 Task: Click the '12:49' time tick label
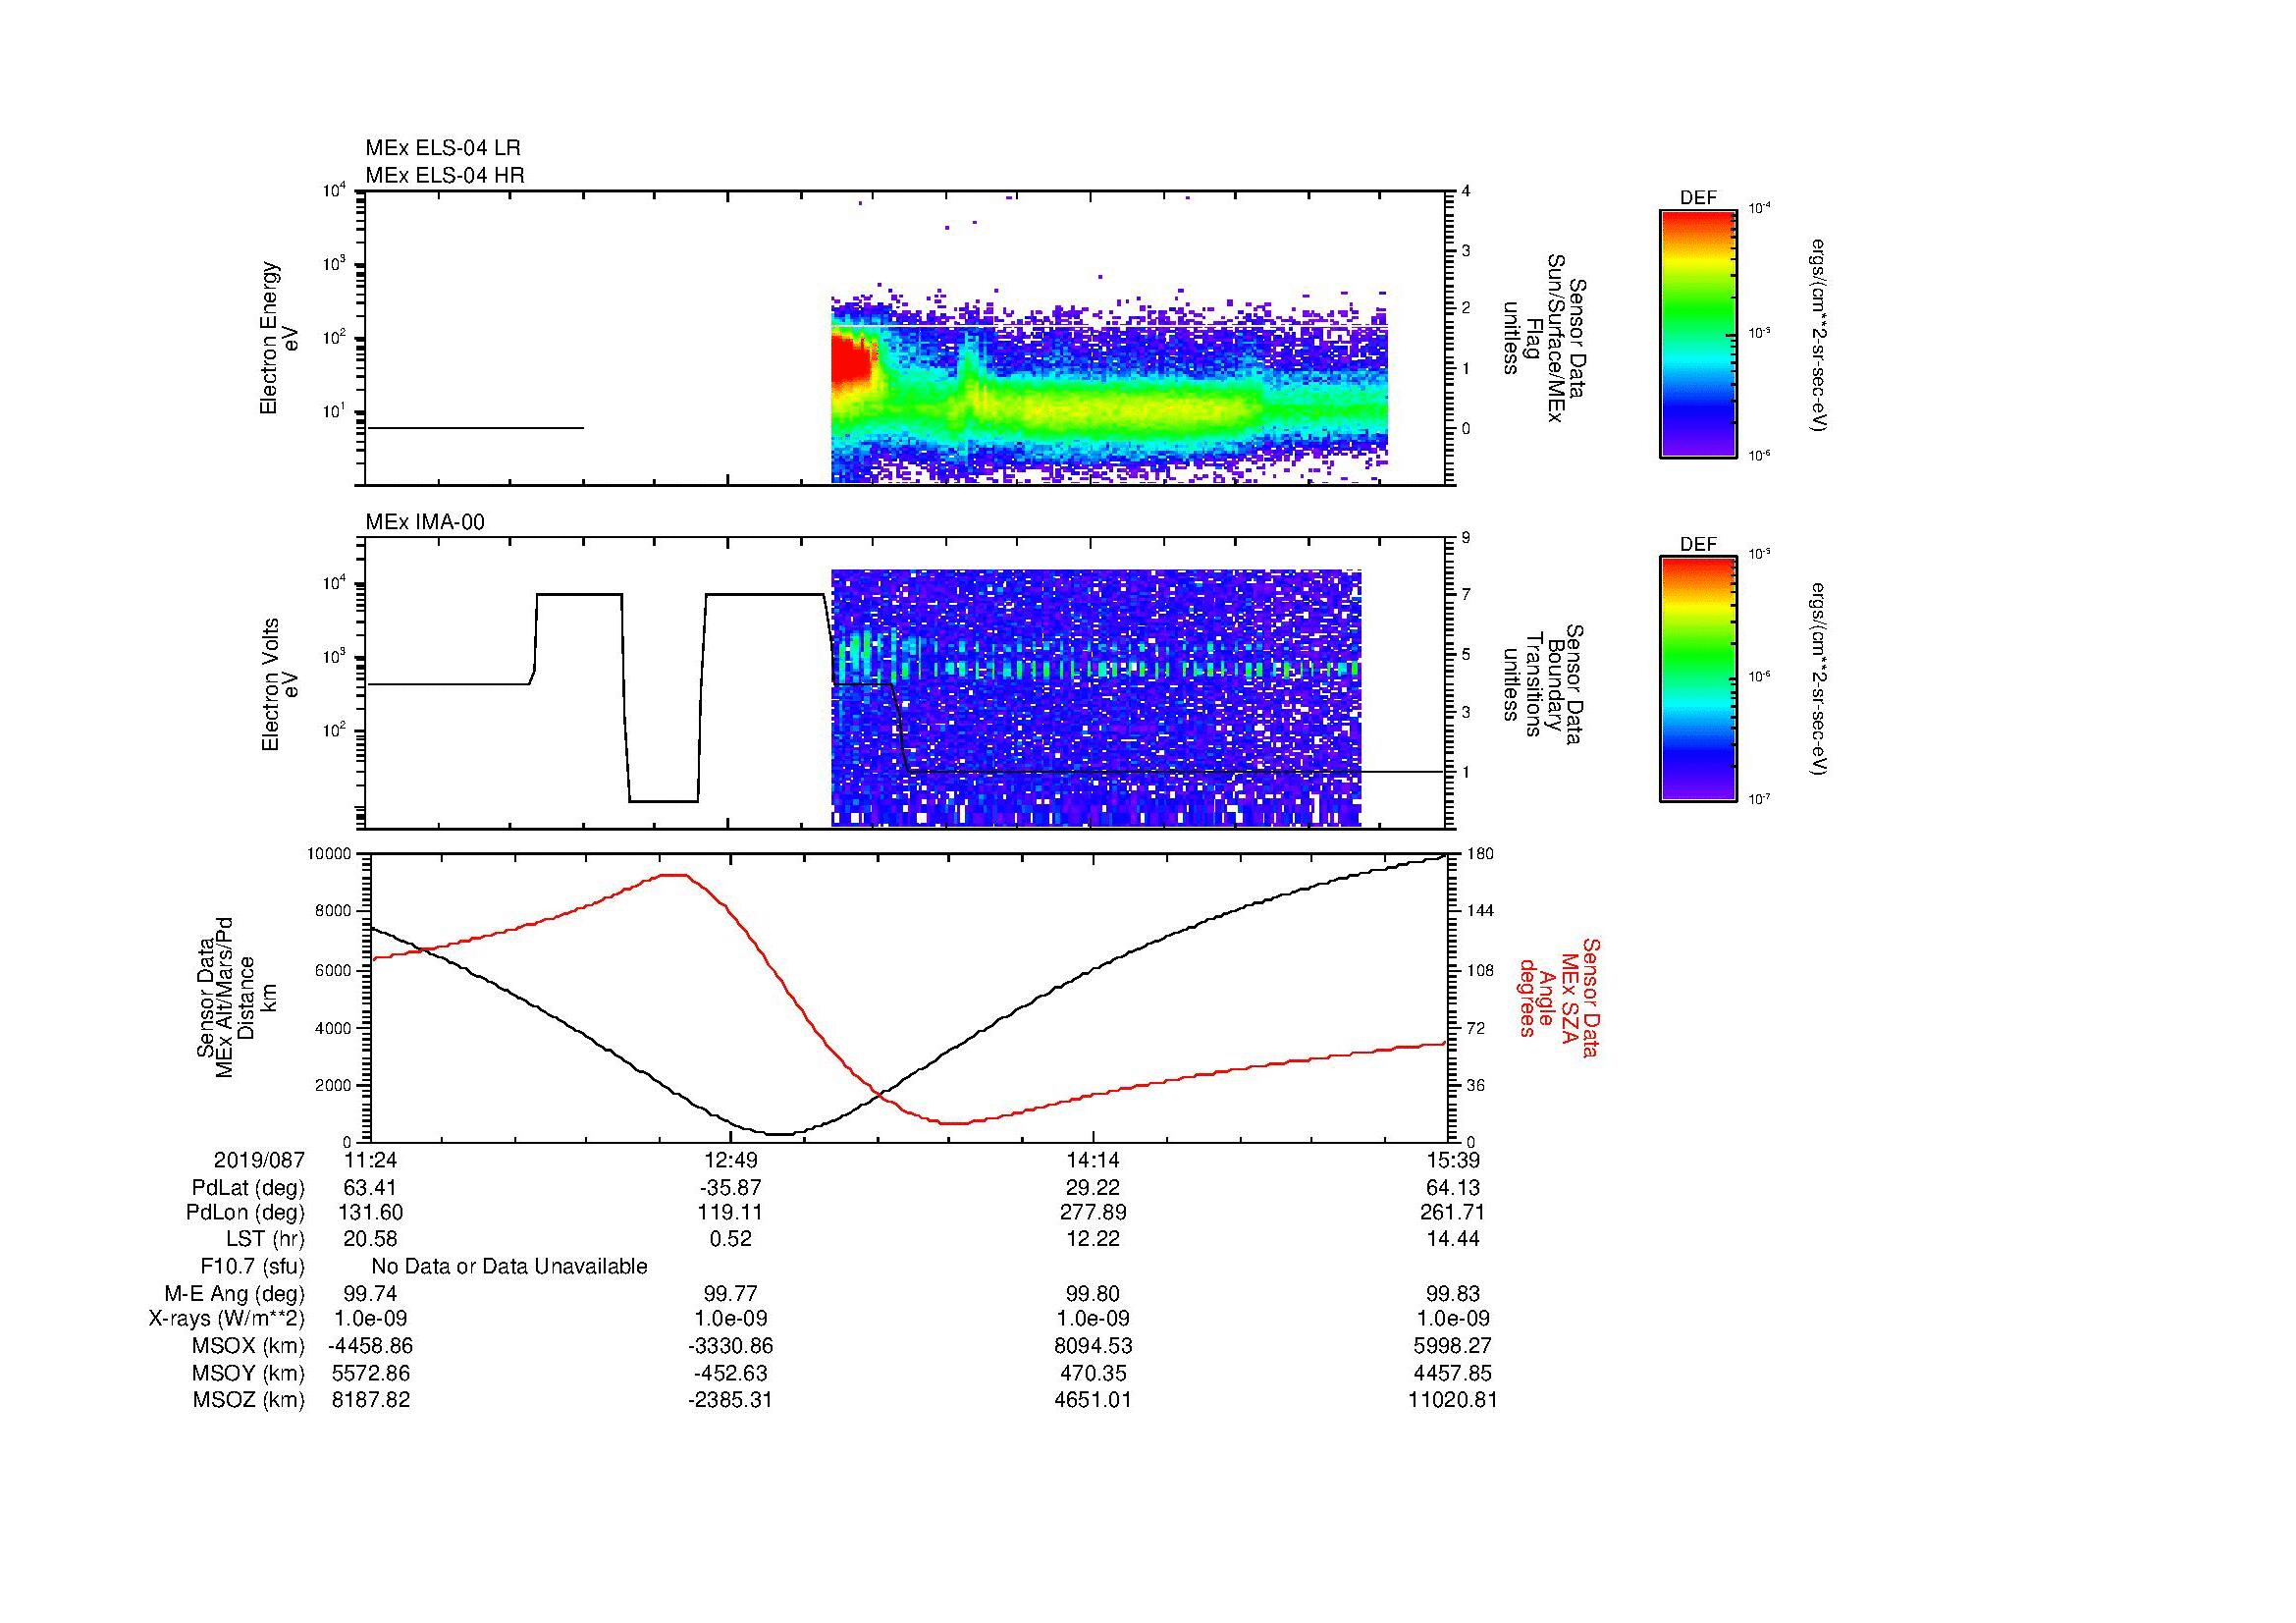732,1160
